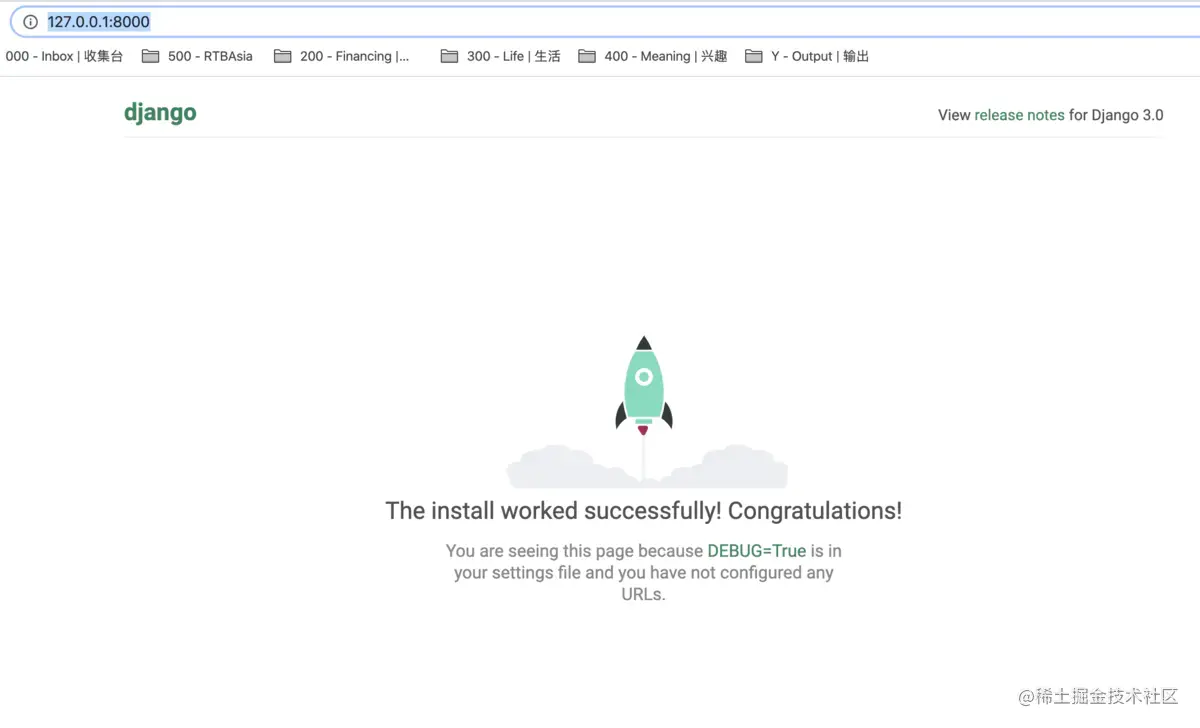Click the site info icon in address bar
1200x728 pixels.
point(30,22)
